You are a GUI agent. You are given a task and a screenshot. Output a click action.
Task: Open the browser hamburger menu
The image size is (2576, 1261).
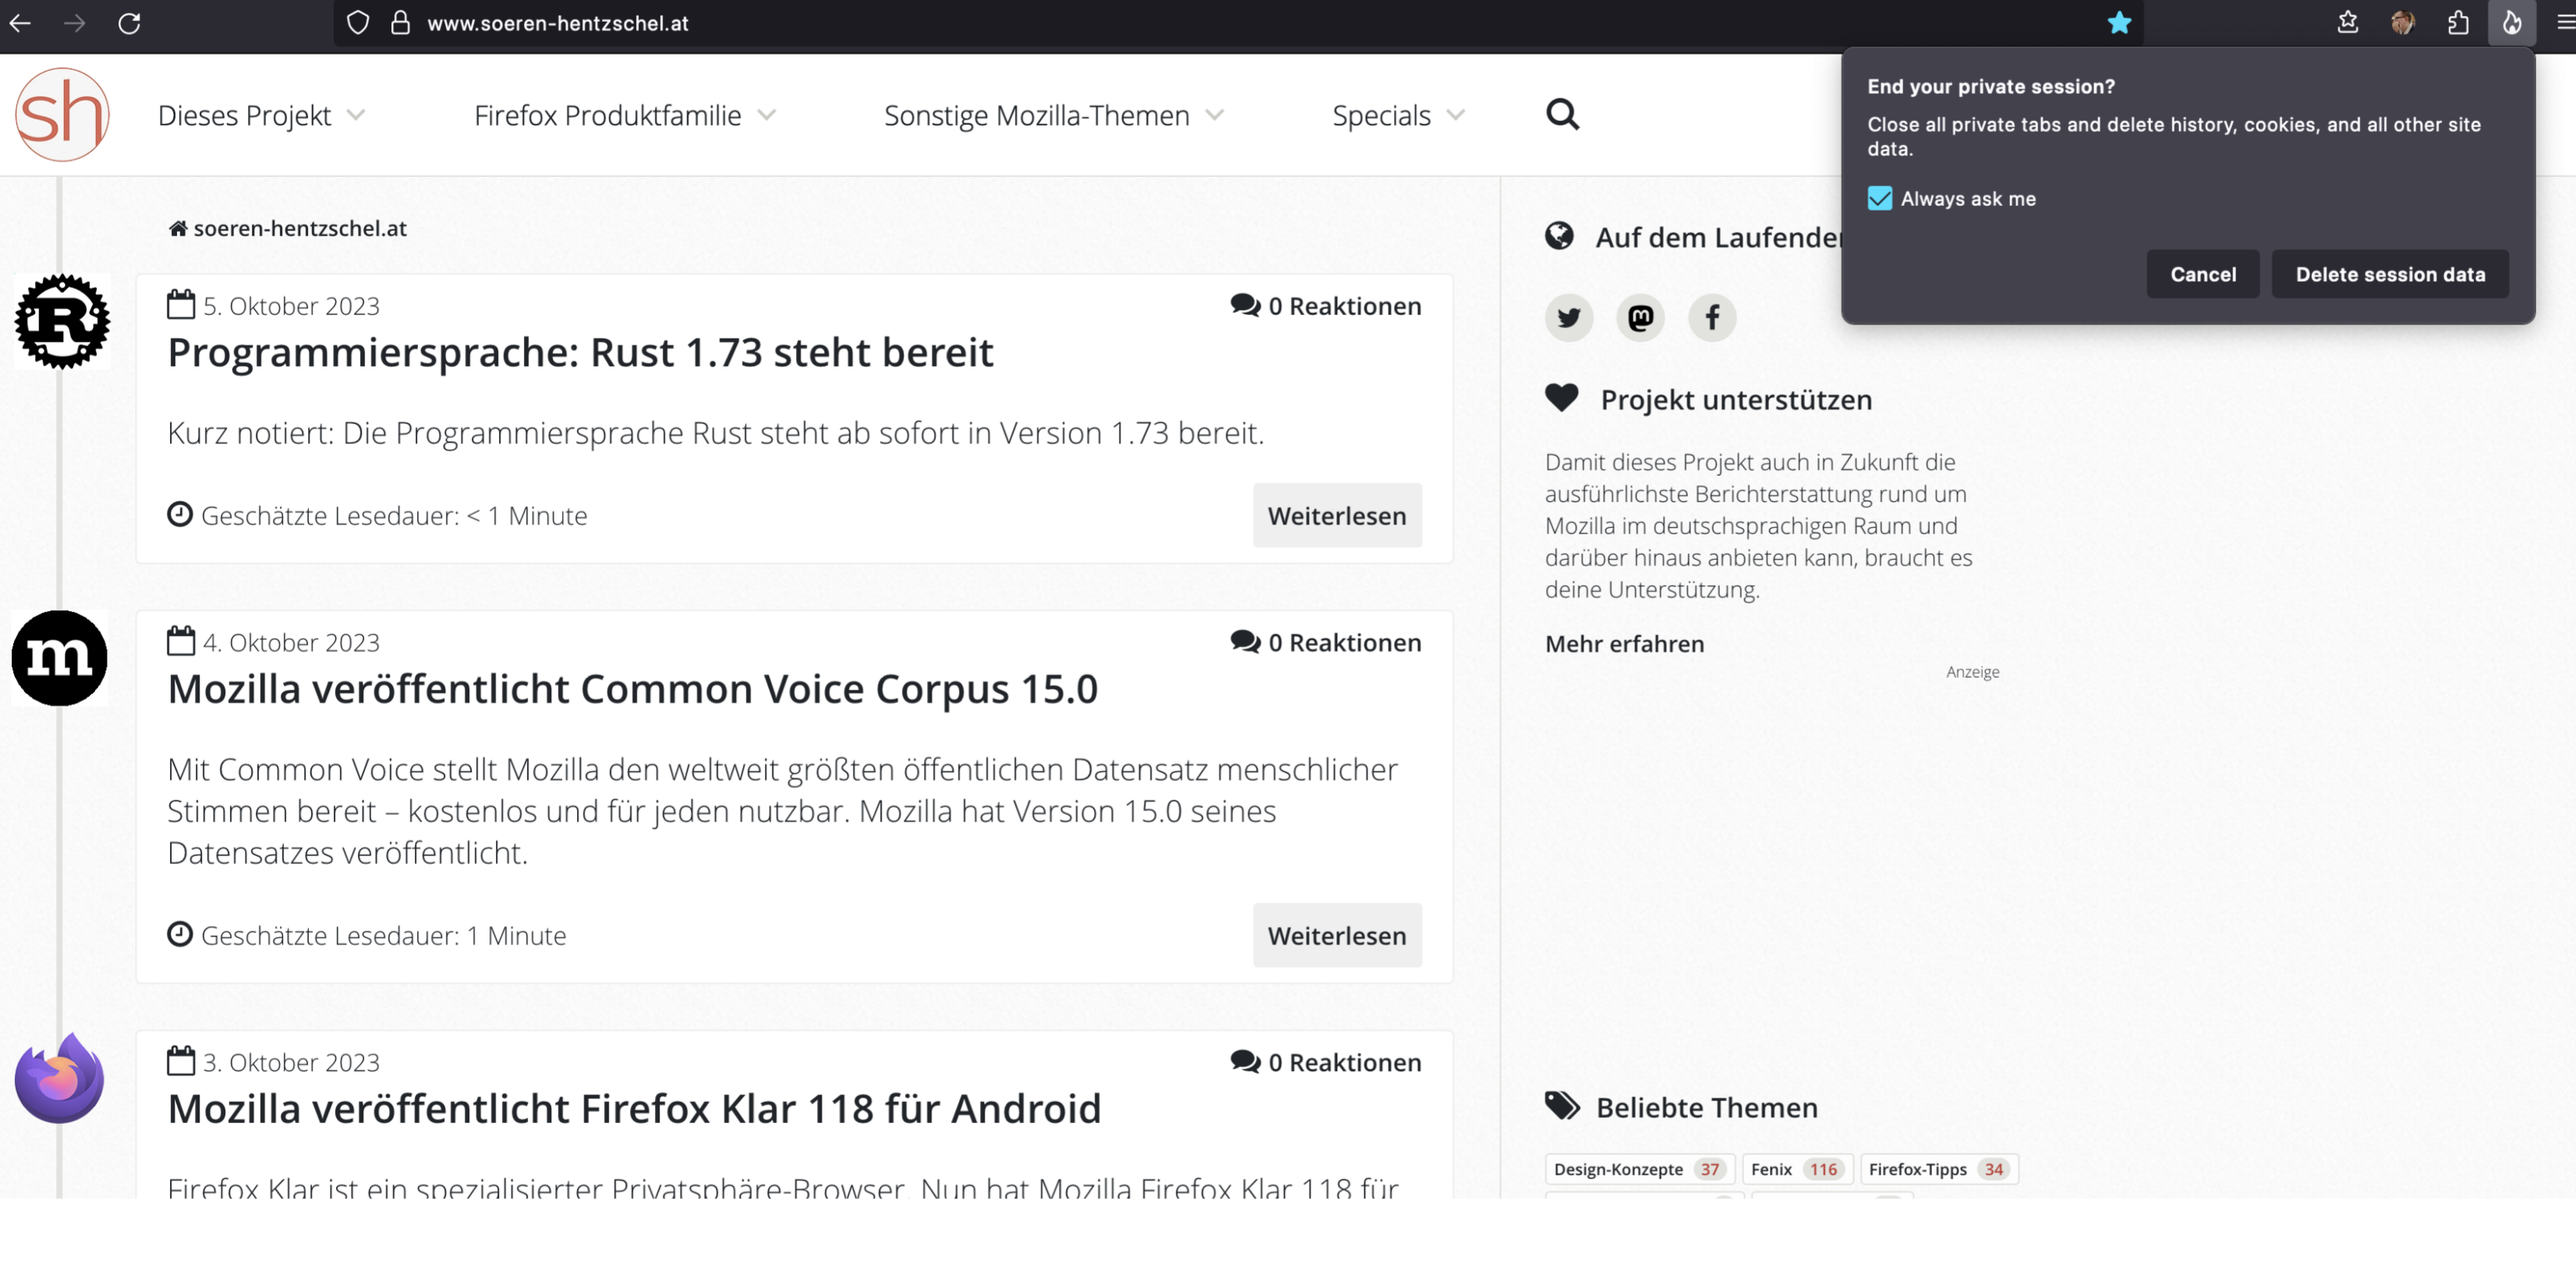coord(2564,23)
